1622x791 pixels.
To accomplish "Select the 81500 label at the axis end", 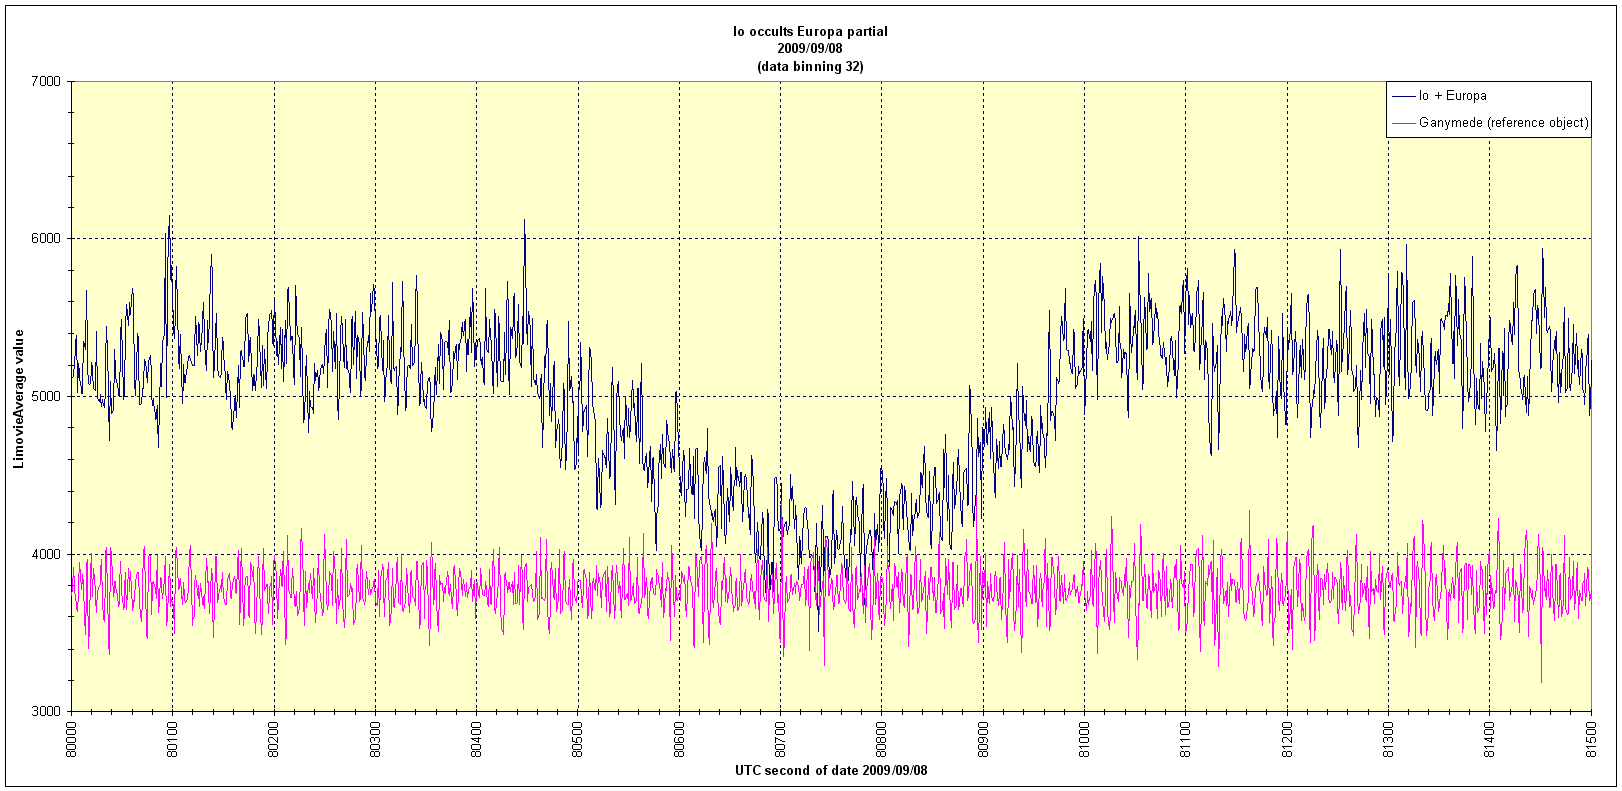I will (1591, 738).
